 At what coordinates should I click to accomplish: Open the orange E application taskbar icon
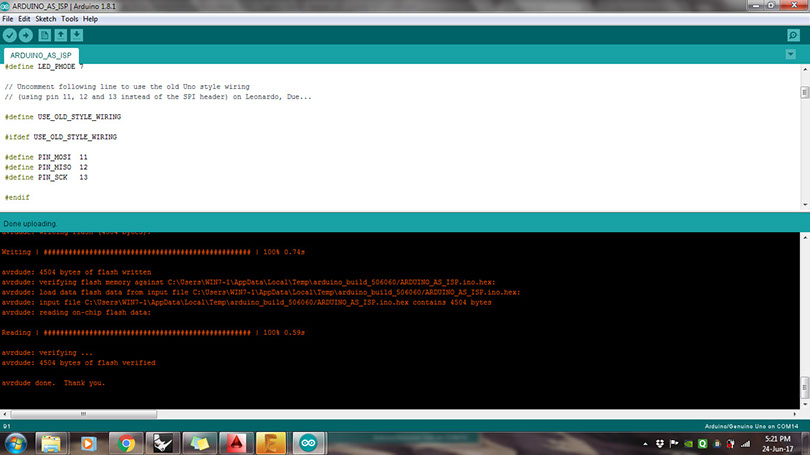coord(271,444)
